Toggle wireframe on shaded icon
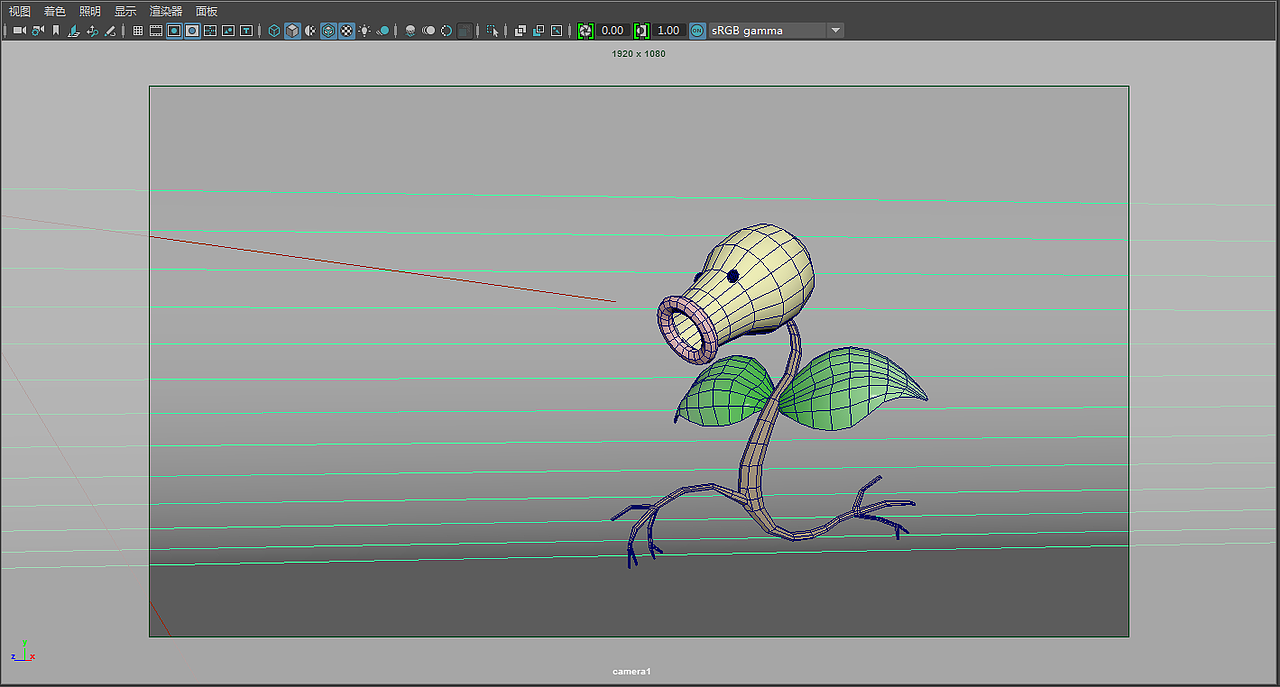 [328, 30]
